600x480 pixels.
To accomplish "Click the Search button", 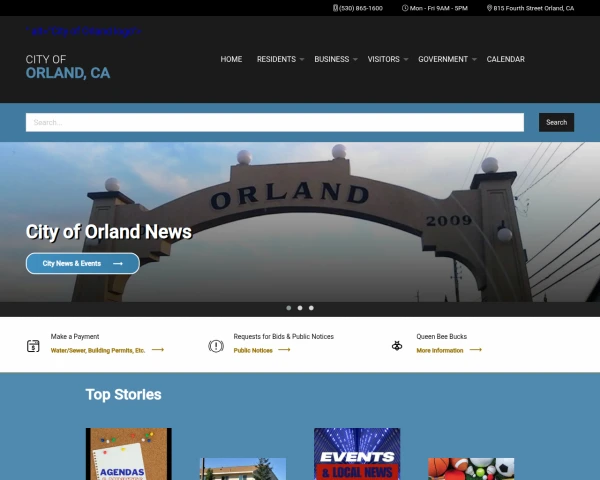I will (x=556, y=122).
